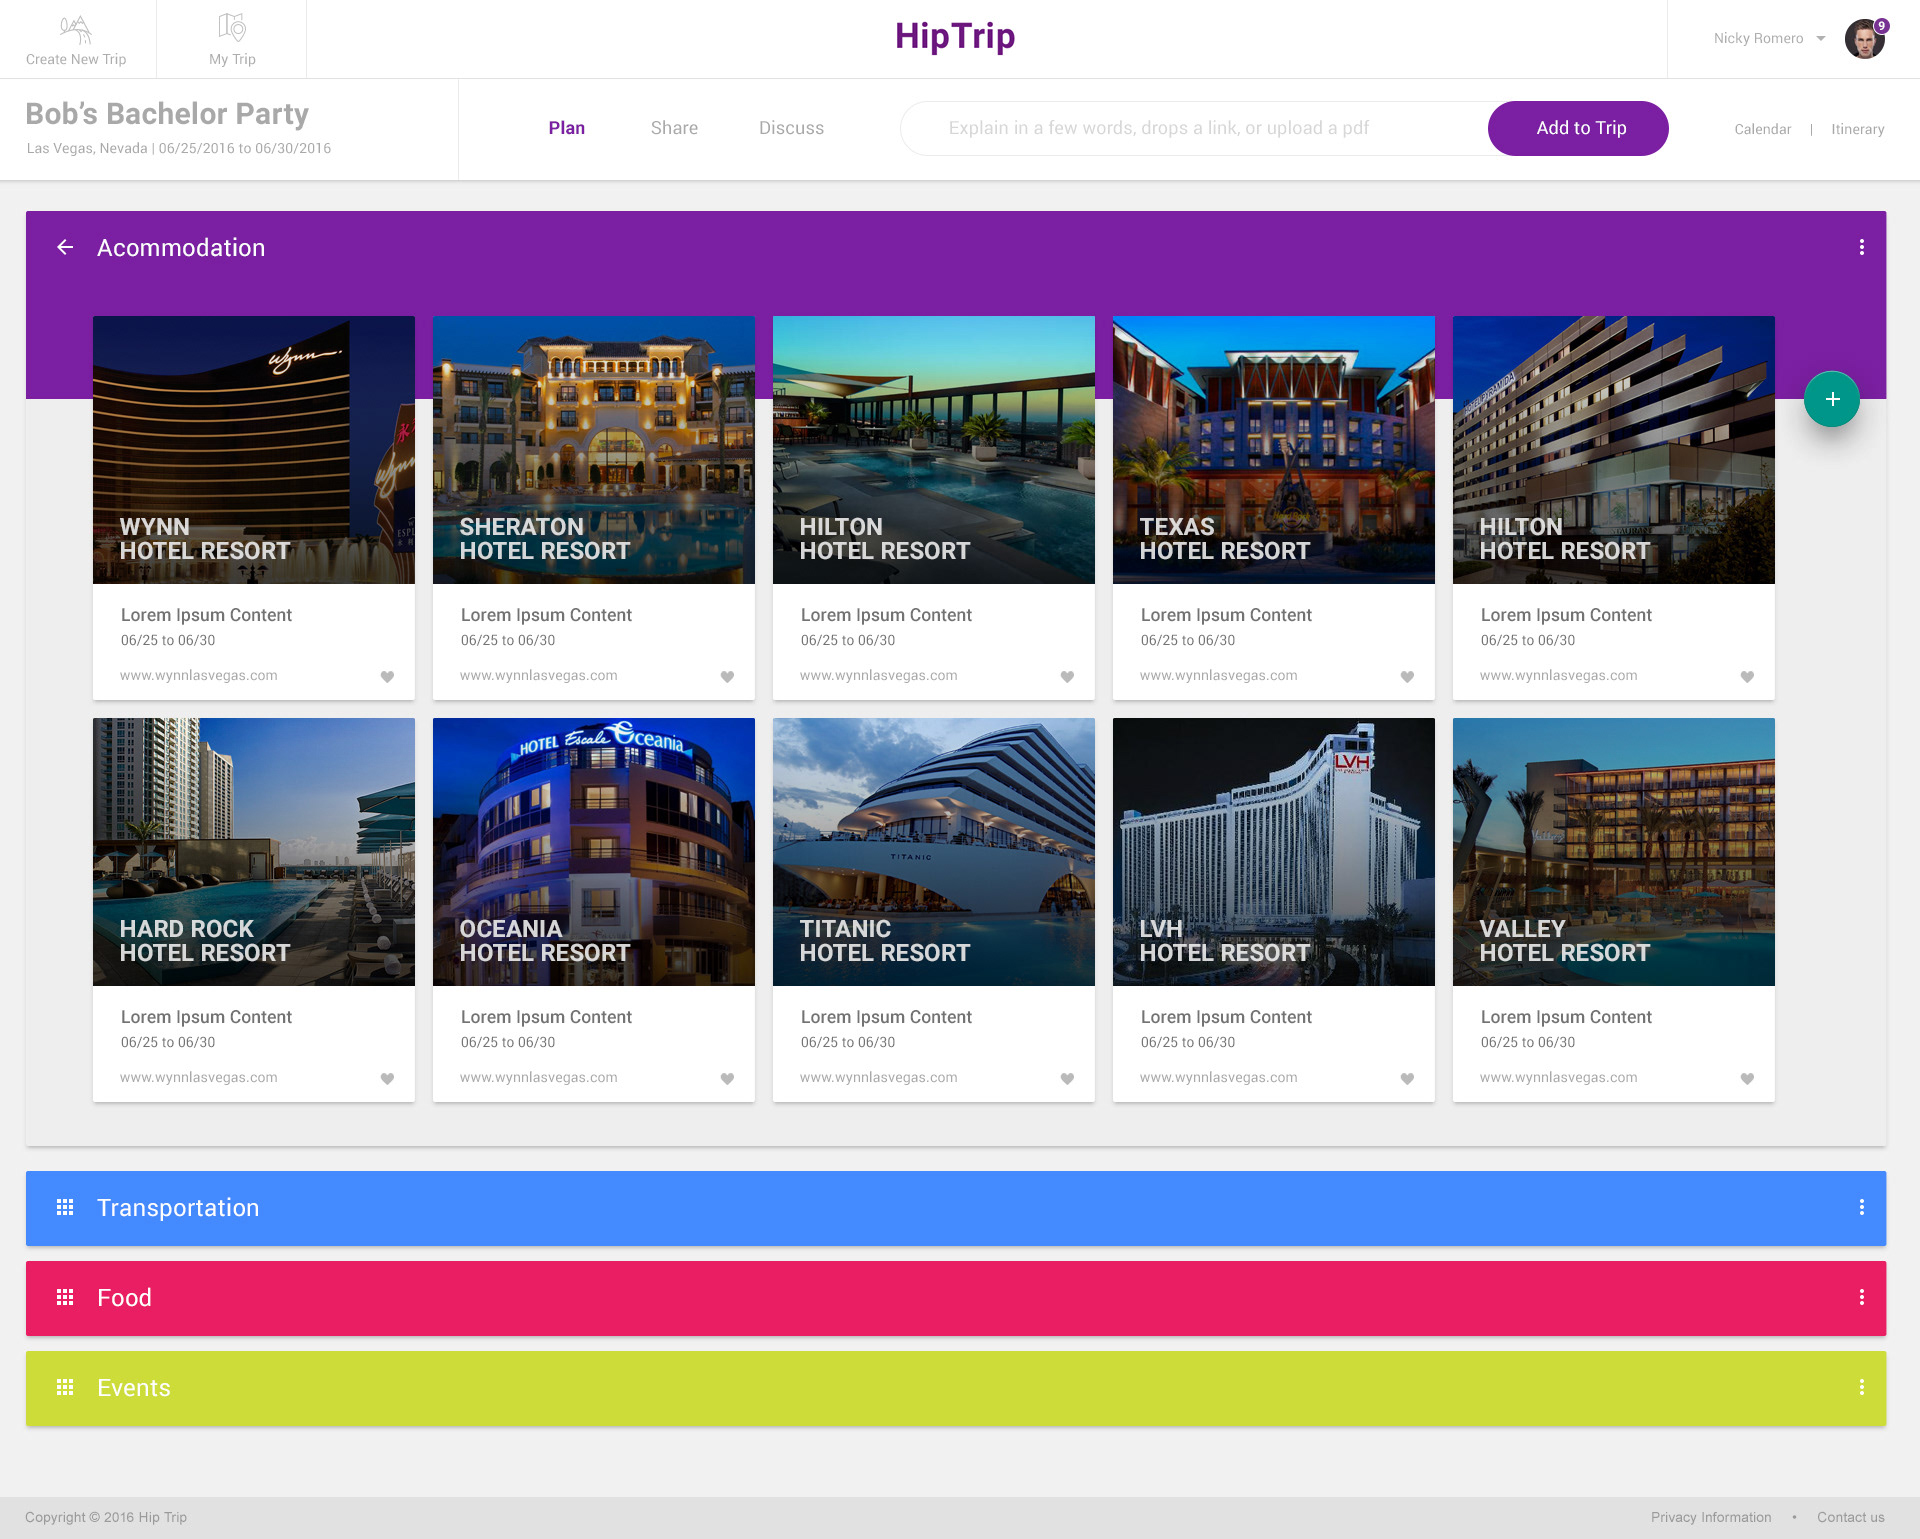Open the Nicky Romero user dropdown arrow
This screenshot has height=1539, width=1920.
pos(1821,39)
